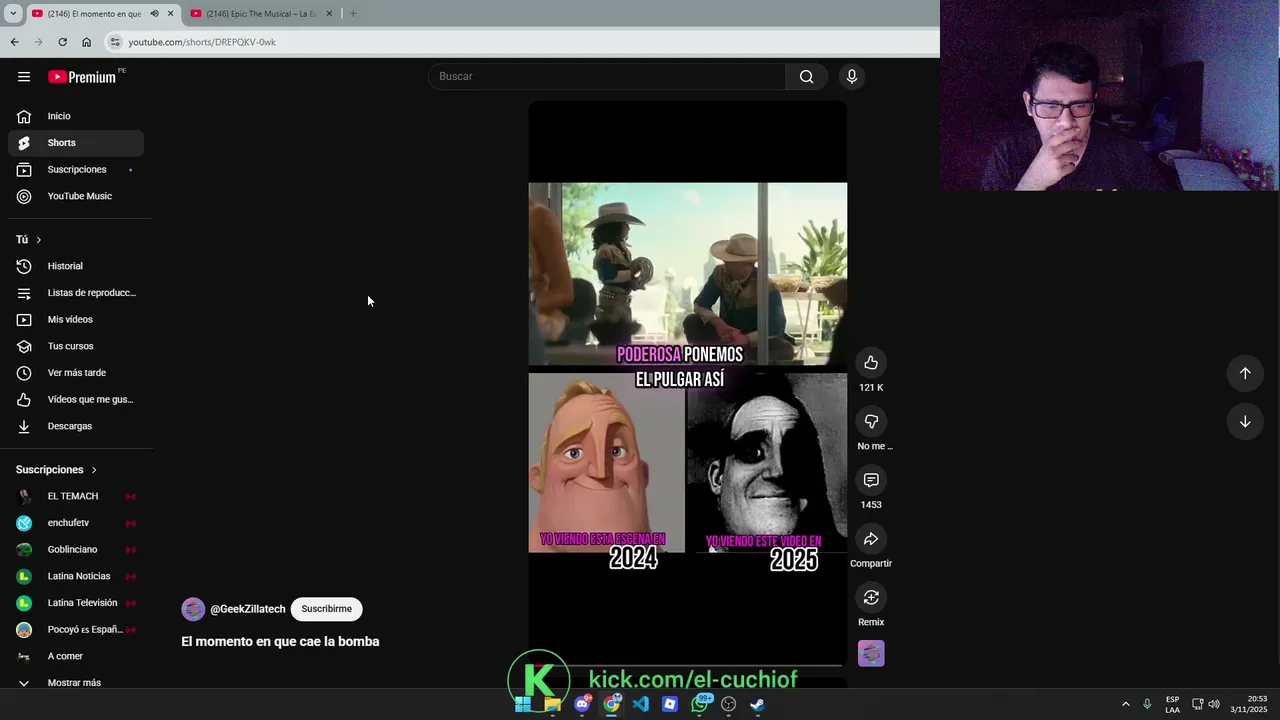Open Descargas in the sidebar
This screenshot has height=720, width=1280.
[76, 426]
